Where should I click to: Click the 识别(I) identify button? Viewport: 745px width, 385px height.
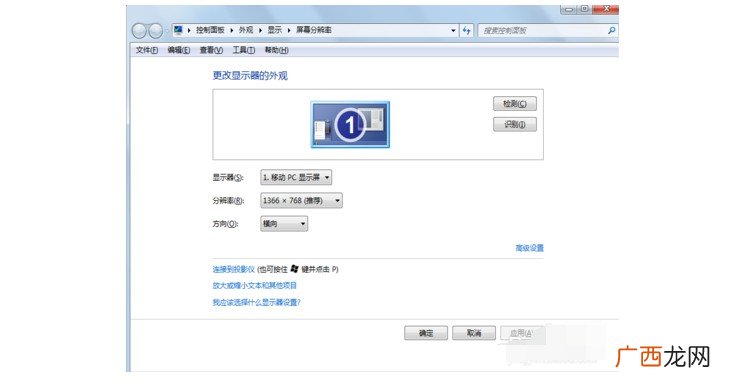click(x=515, y=125)
